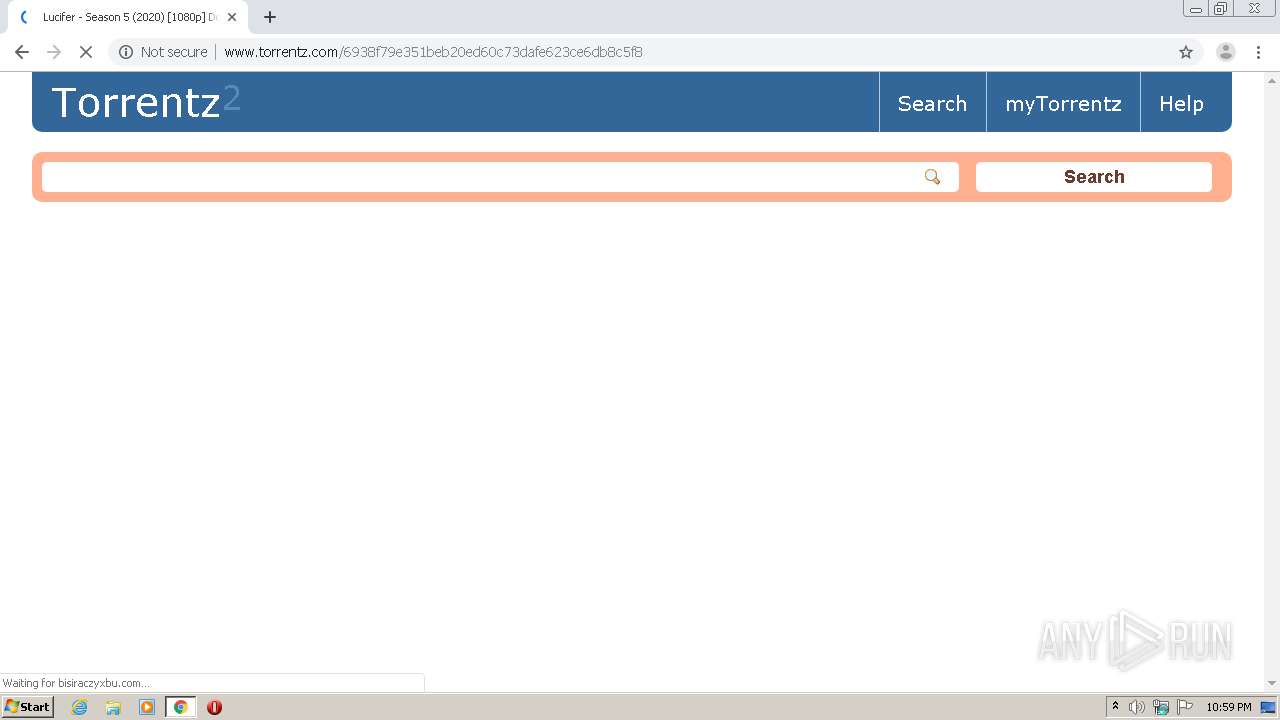Open the red shield taskbar icon
This screenshot has width=1280, height=720.
(x=214, y=707)
